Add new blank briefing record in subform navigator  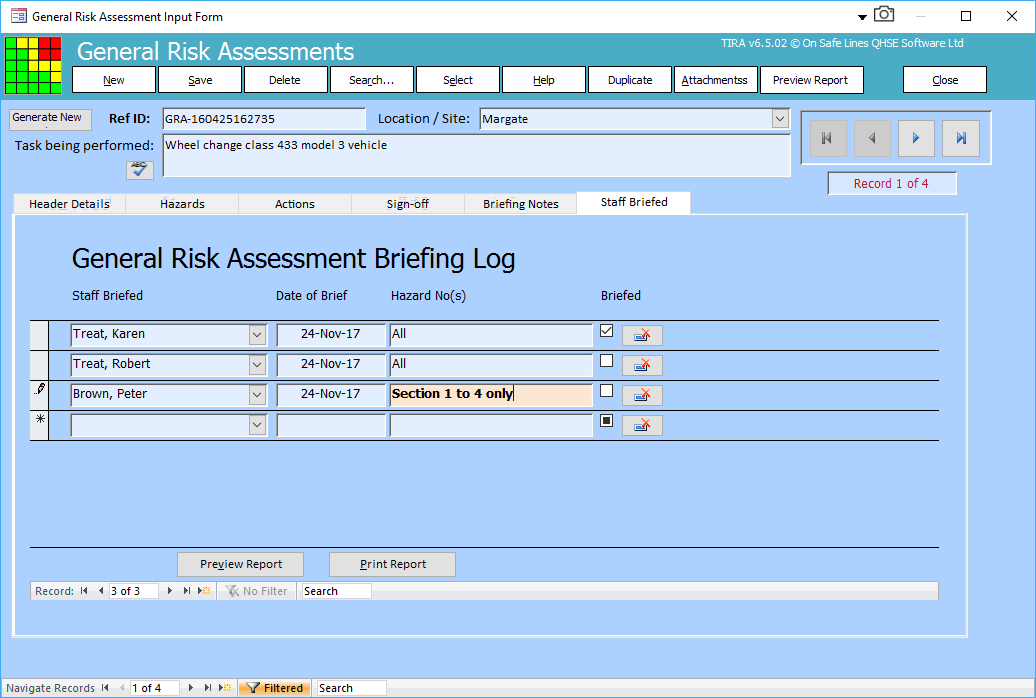[204, 591]
